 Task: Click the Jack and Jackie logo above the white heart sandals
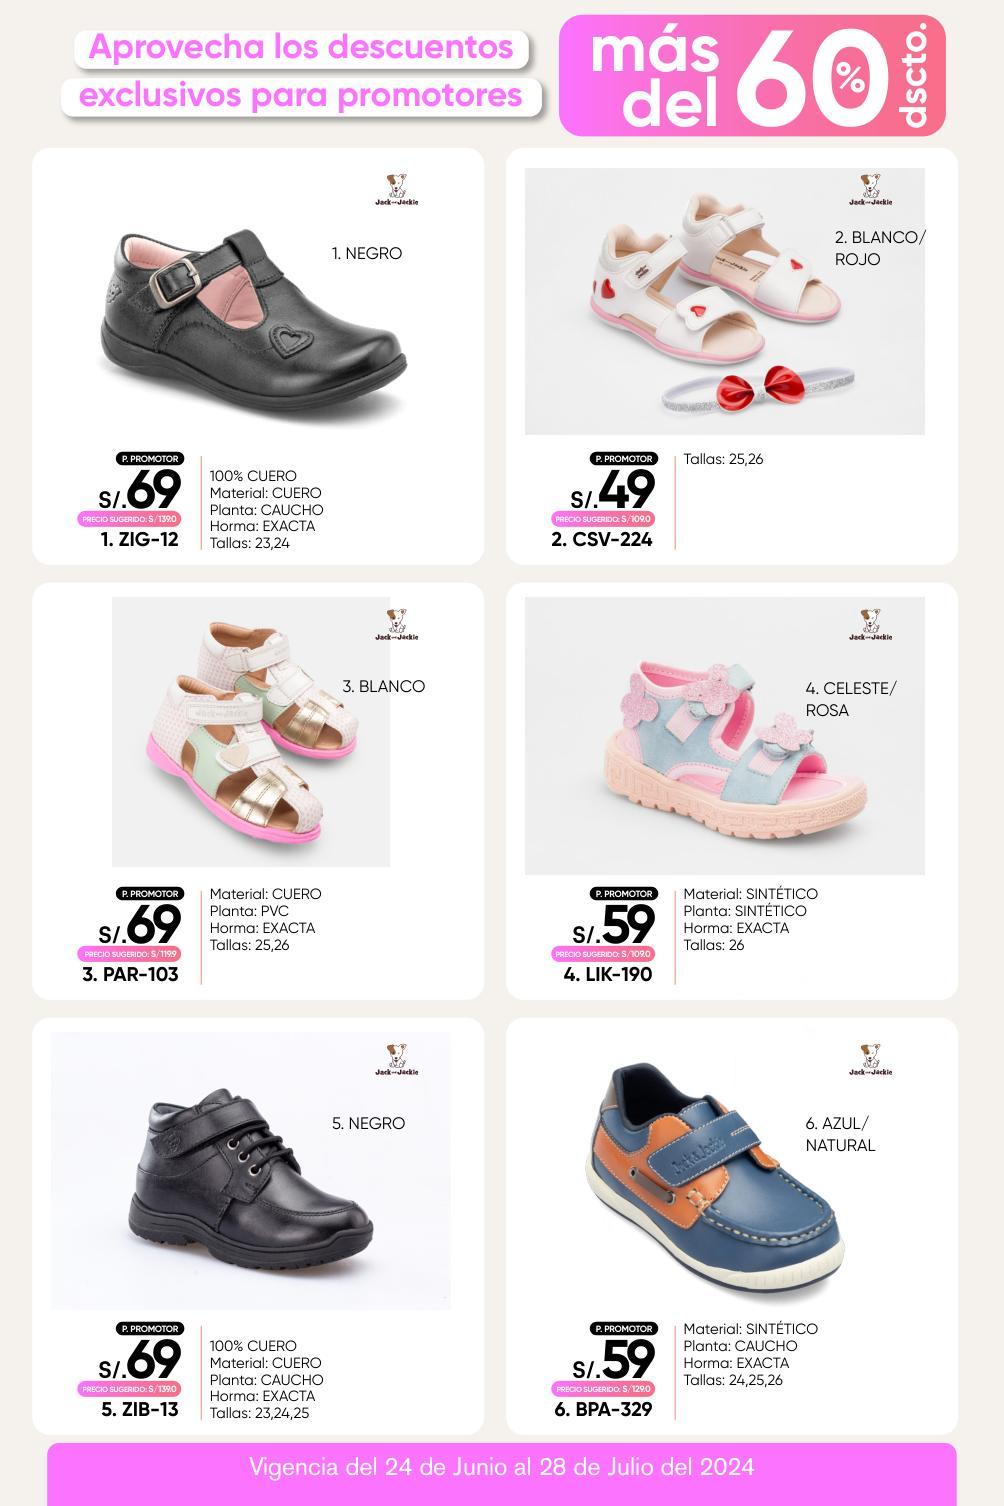870,190
